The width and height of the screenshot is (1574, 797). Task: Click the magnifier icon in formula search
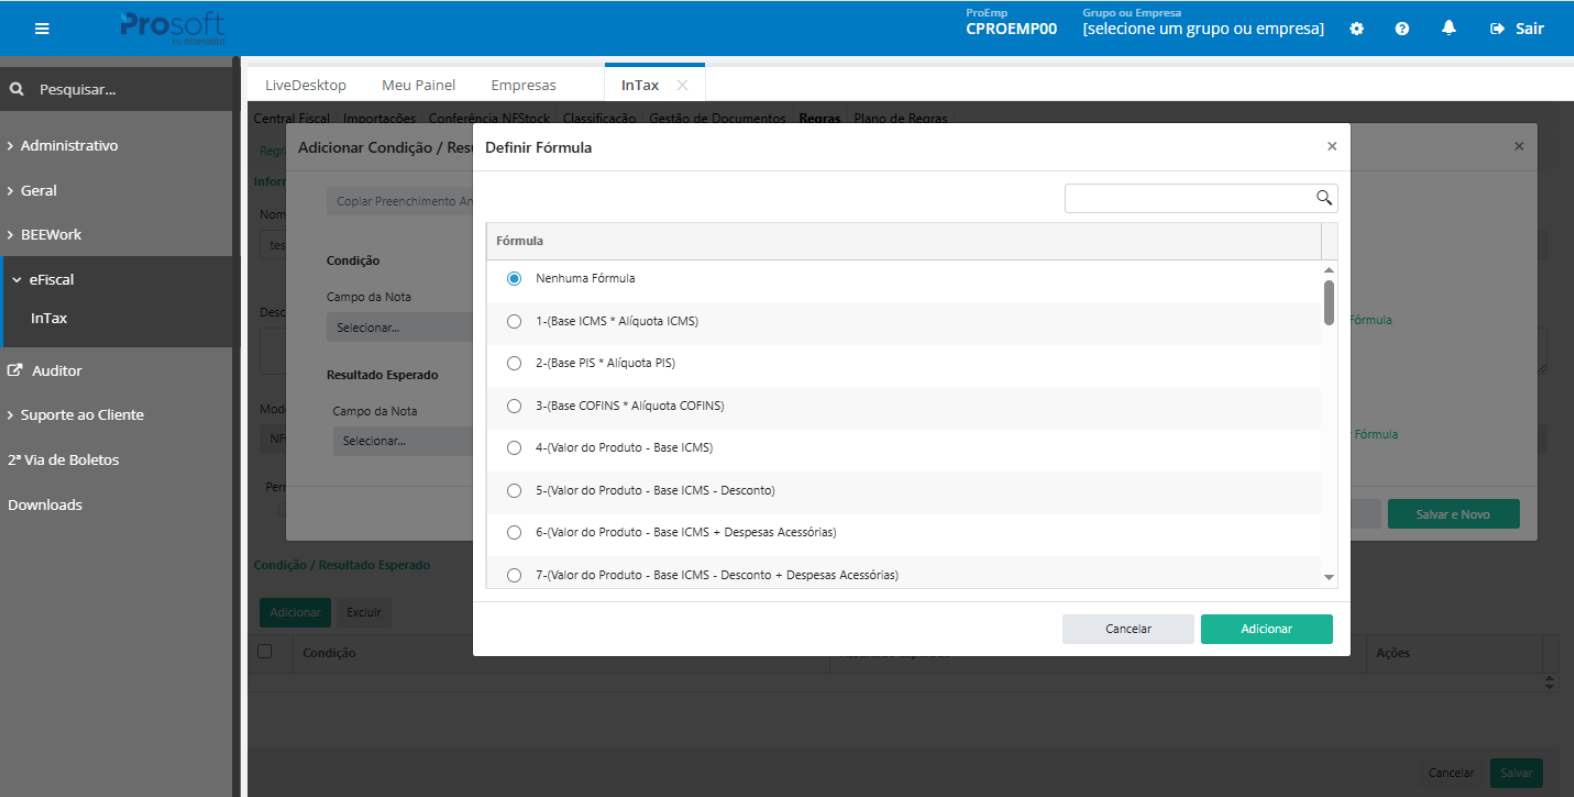pyautogui.click(x=1323, y=198)
